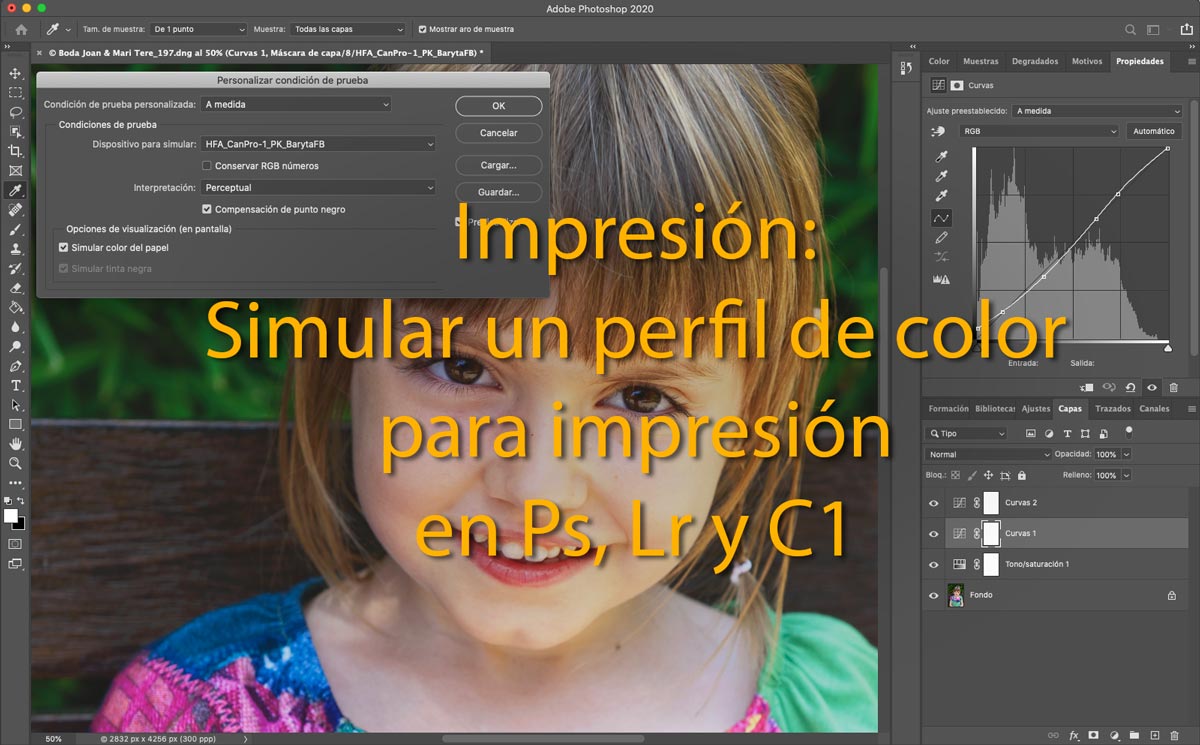Click the Guardar... button

(498, 192)
